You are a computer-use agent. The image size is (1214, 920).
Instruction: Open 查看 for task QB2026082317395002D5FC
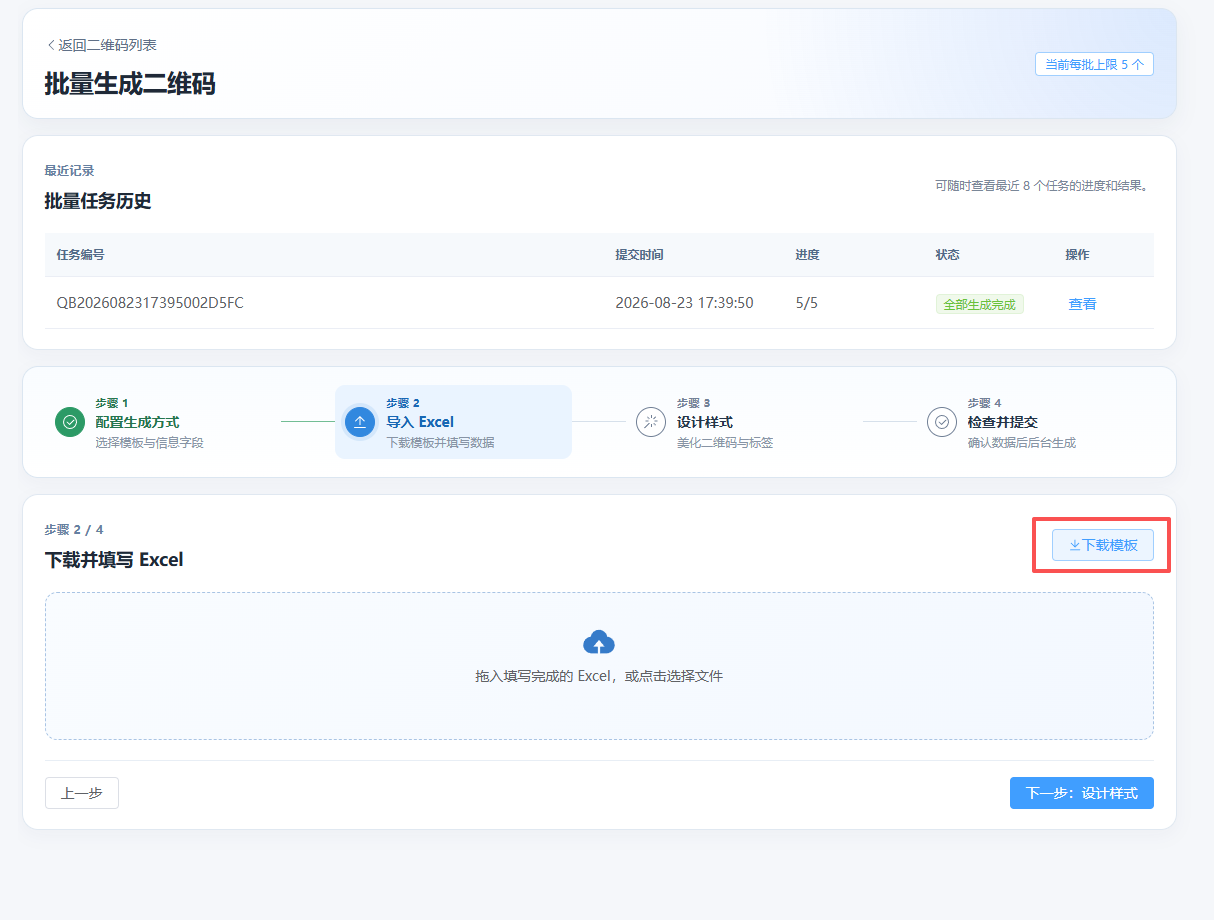click(x=1082, y=303)
